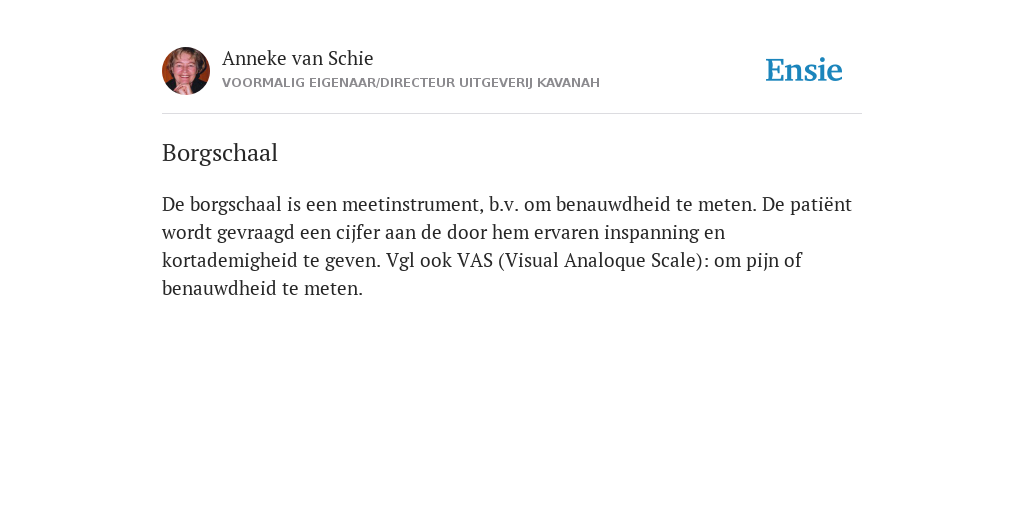Open the author name Anneke van Schie
The image size is (1024, 512).
[x=298, y=59]
